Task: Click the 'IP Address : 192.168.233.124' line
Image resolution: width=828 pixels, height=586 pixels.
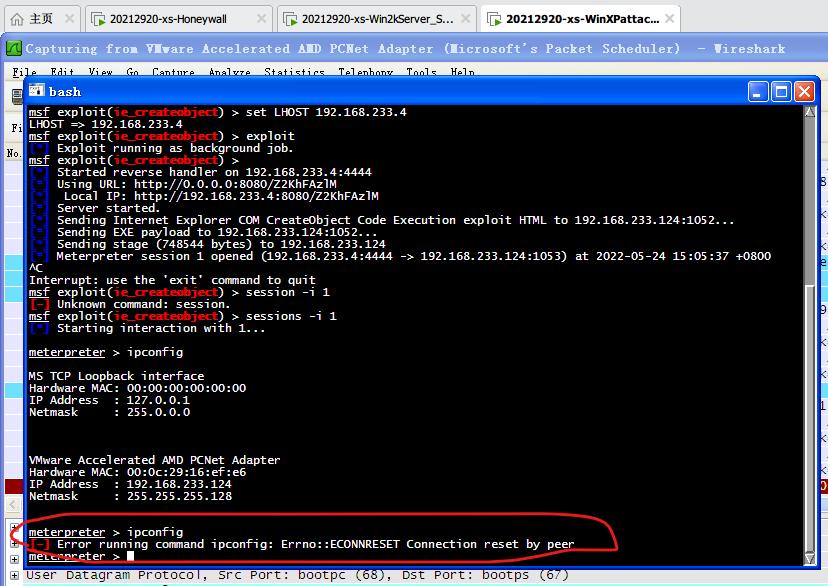Action: tap(130, 484)
